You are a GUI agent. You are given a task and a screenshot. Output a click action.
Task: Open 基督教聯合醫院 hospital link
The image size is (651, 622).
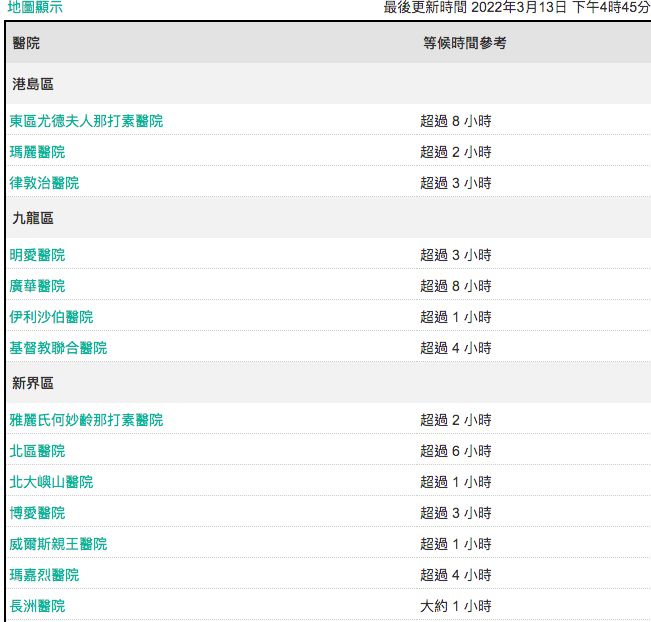[x=59, y=348]
